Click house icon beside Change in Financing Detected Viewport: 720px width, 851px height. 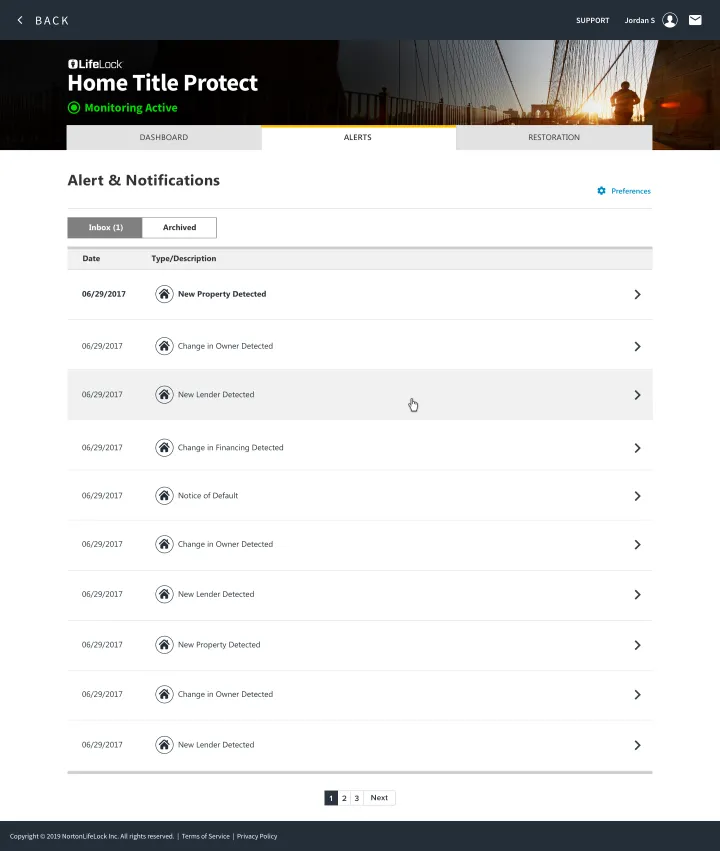164,447
